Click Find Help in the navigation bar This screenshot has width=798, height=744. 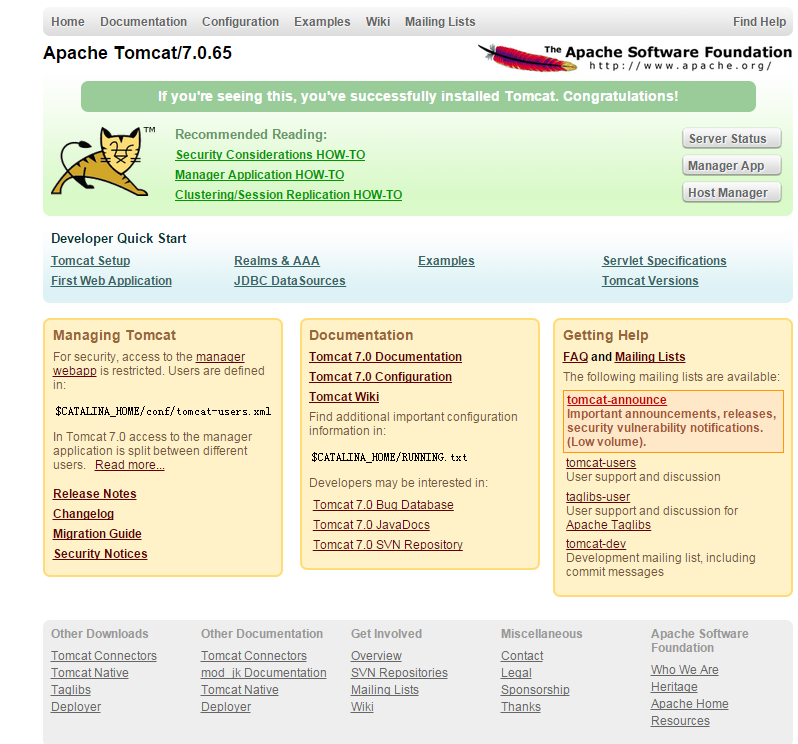(759, 22)
